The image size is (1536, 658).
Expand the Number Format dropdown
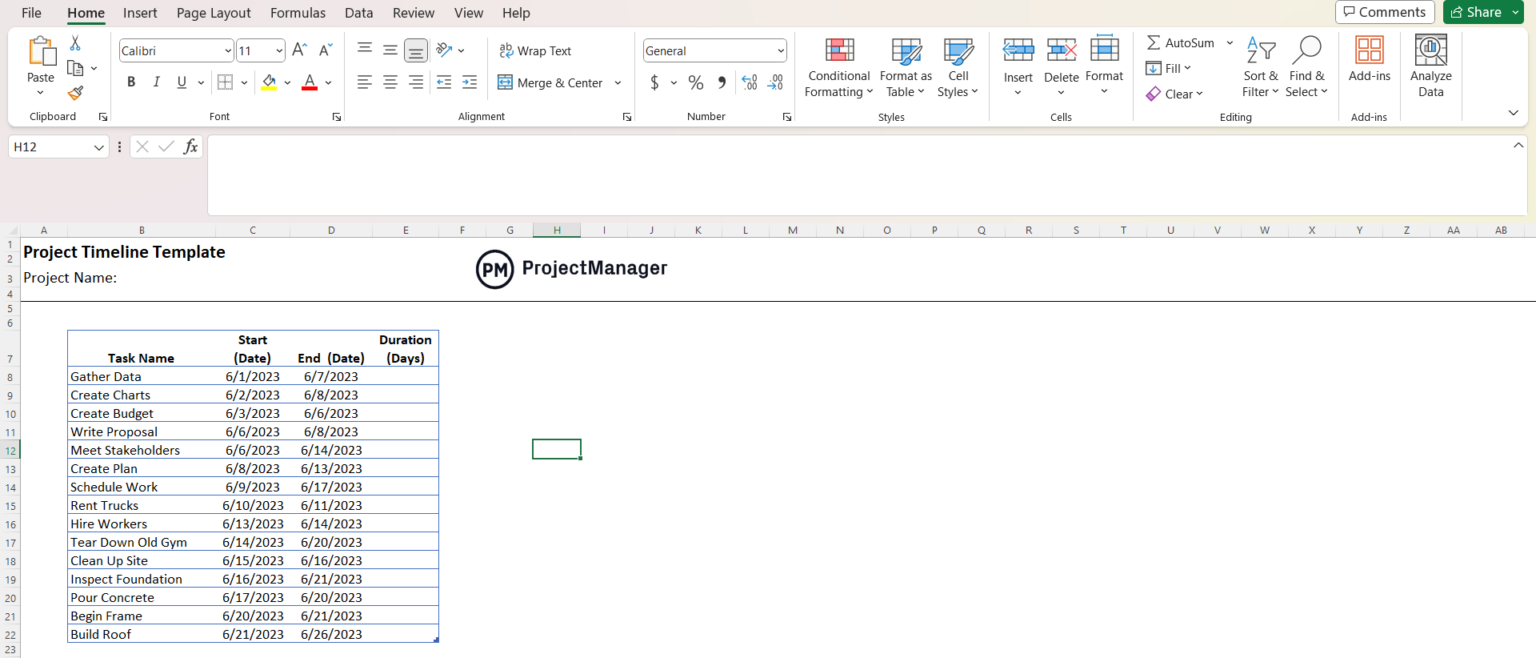[x=781, y=50]
